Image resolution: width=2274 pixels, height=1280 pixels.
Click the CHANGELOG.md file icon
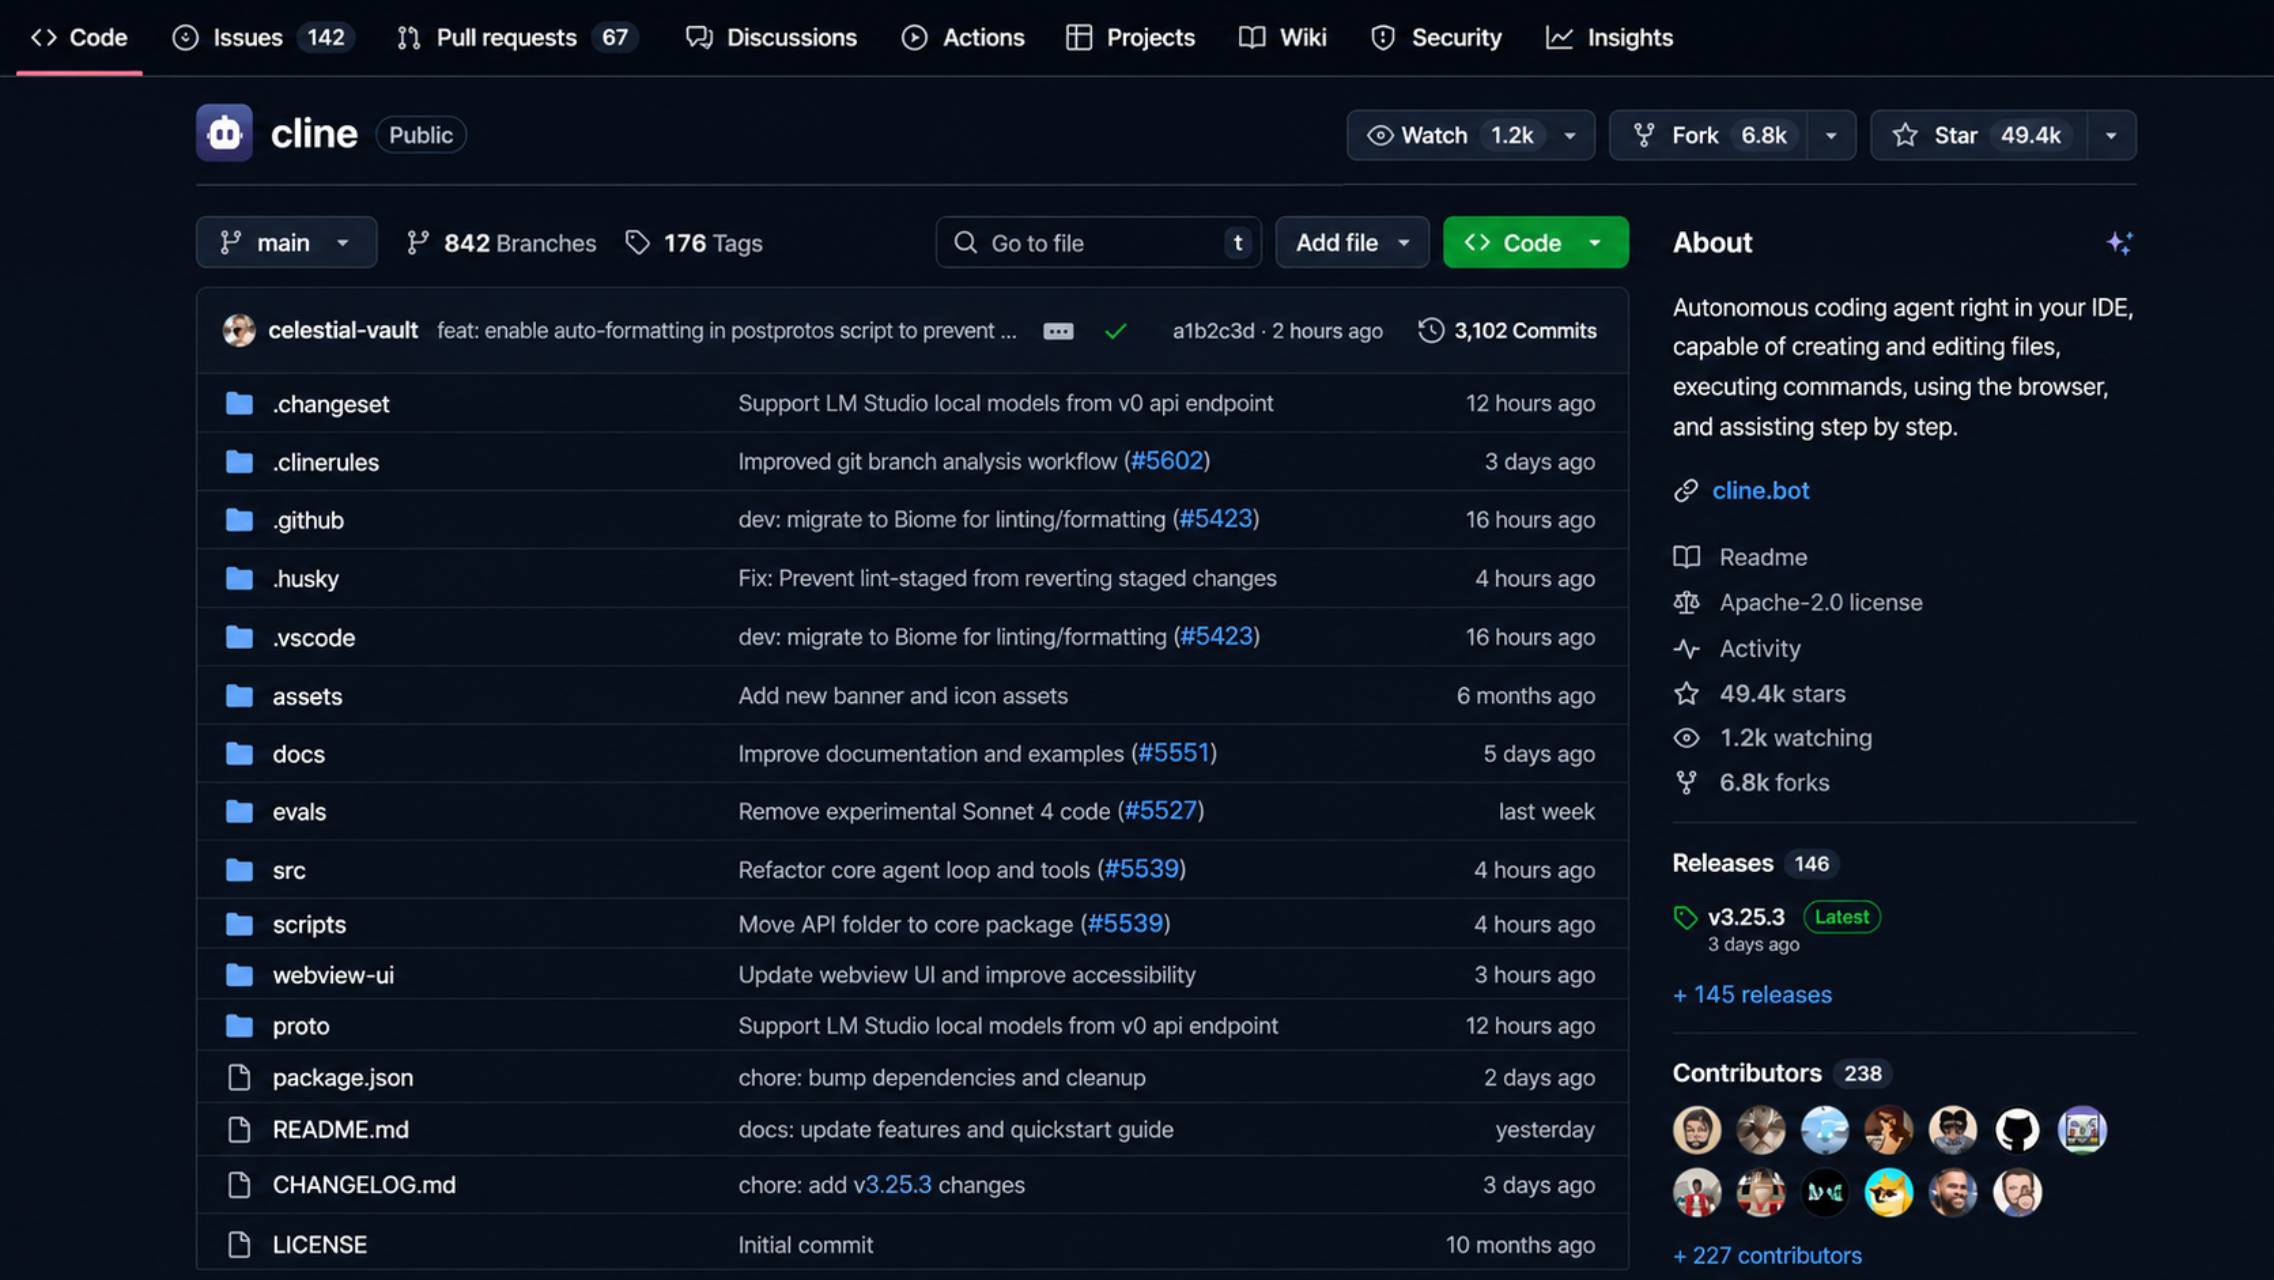[x=239, y=1184]
